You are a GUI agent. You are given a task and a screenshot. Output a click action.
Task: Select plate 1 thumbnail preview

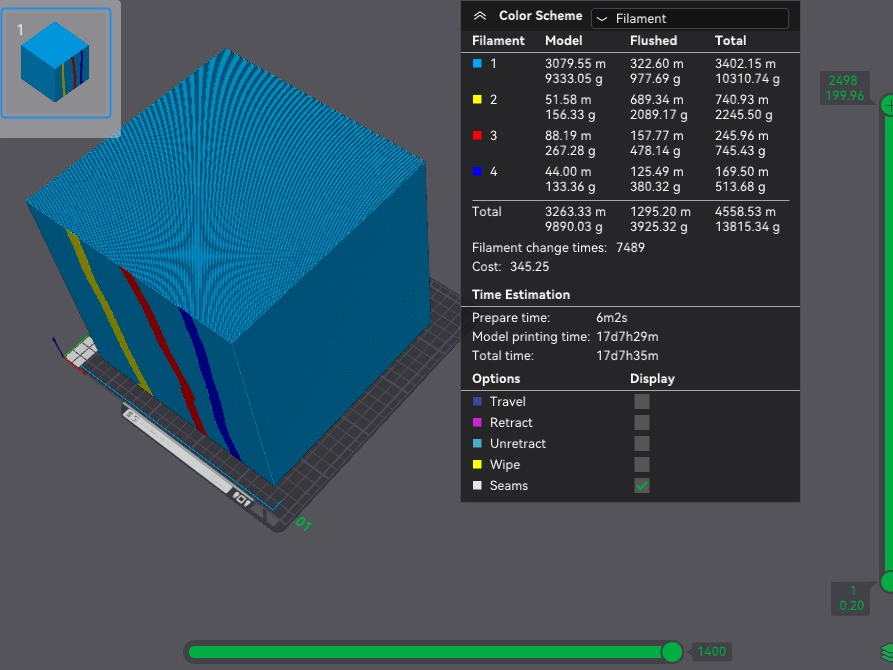(x=56, y=63)
